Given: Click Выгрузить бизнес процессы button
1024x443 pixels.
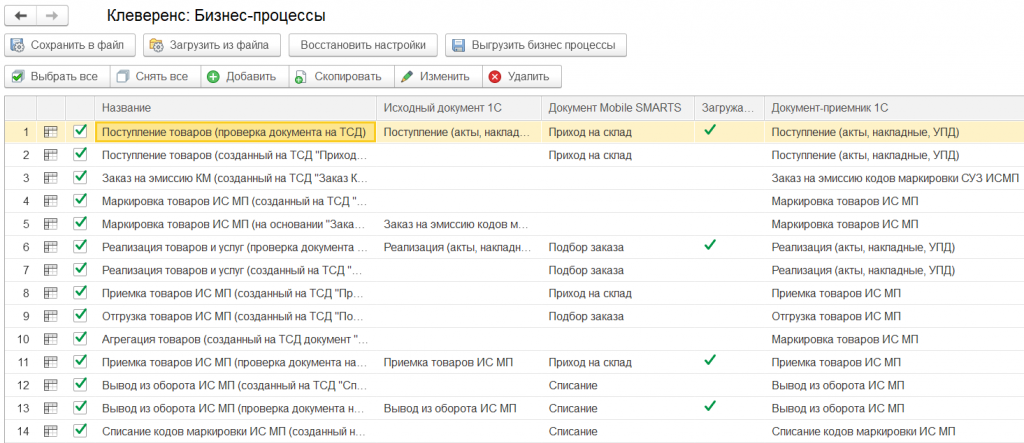Looking at the screenshot, I should [x=536, y=45].
